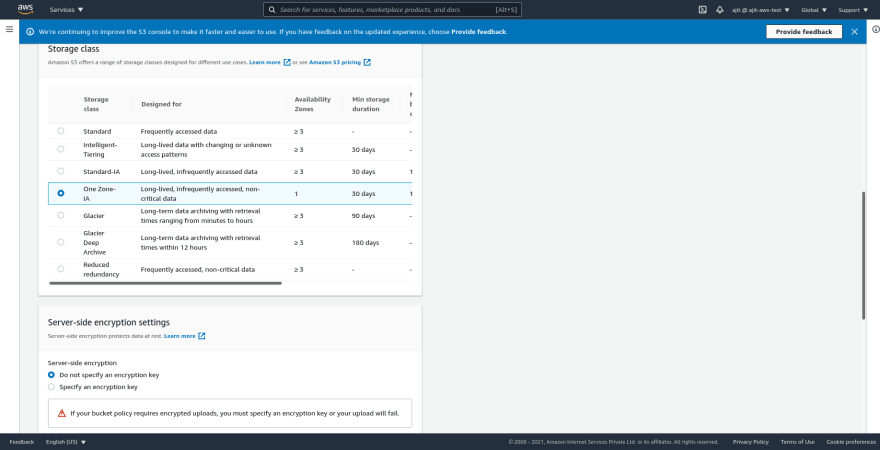Click 'Frequently accessed data' cell
The width and height of the screenshot is (880, 450).
[179, 131]
